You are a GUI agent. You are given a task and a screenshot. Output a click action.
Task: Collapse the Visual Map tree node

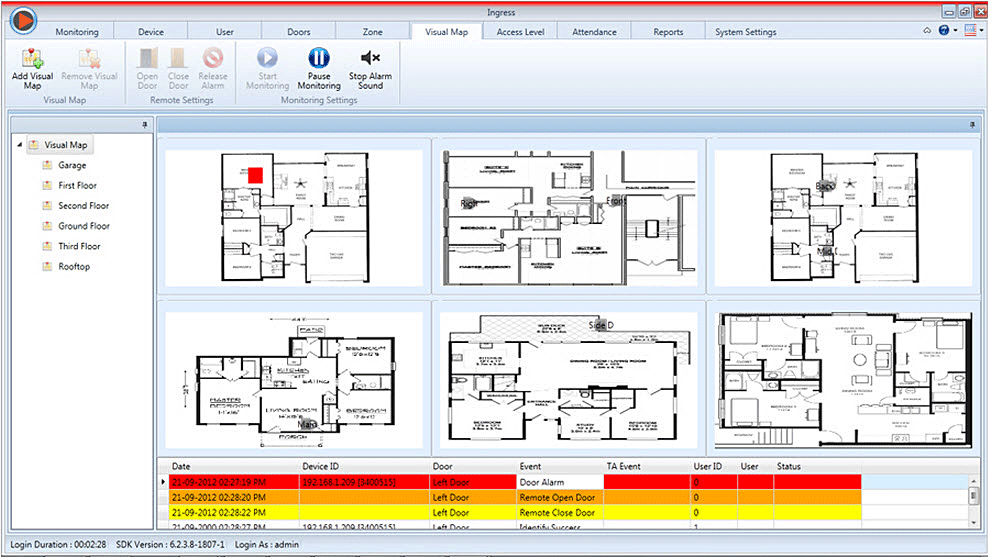20,146
